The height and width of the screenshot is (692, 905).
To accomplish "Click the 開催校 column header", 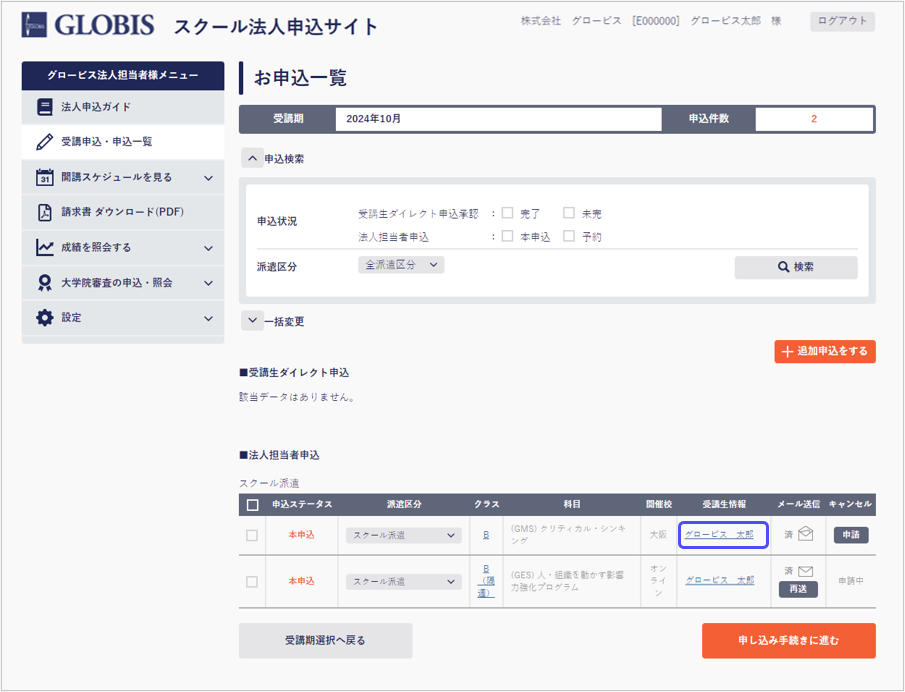I will pyautogui.click(x=659, y=504).
